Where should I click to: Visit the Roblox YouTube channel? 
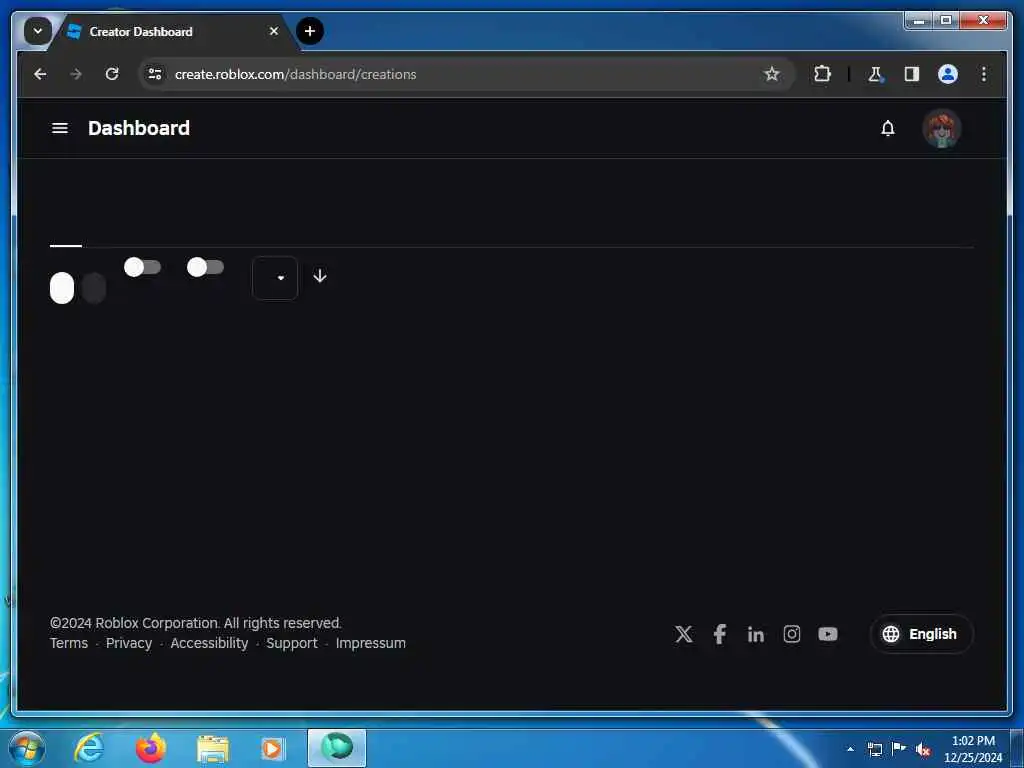point(827,634)
